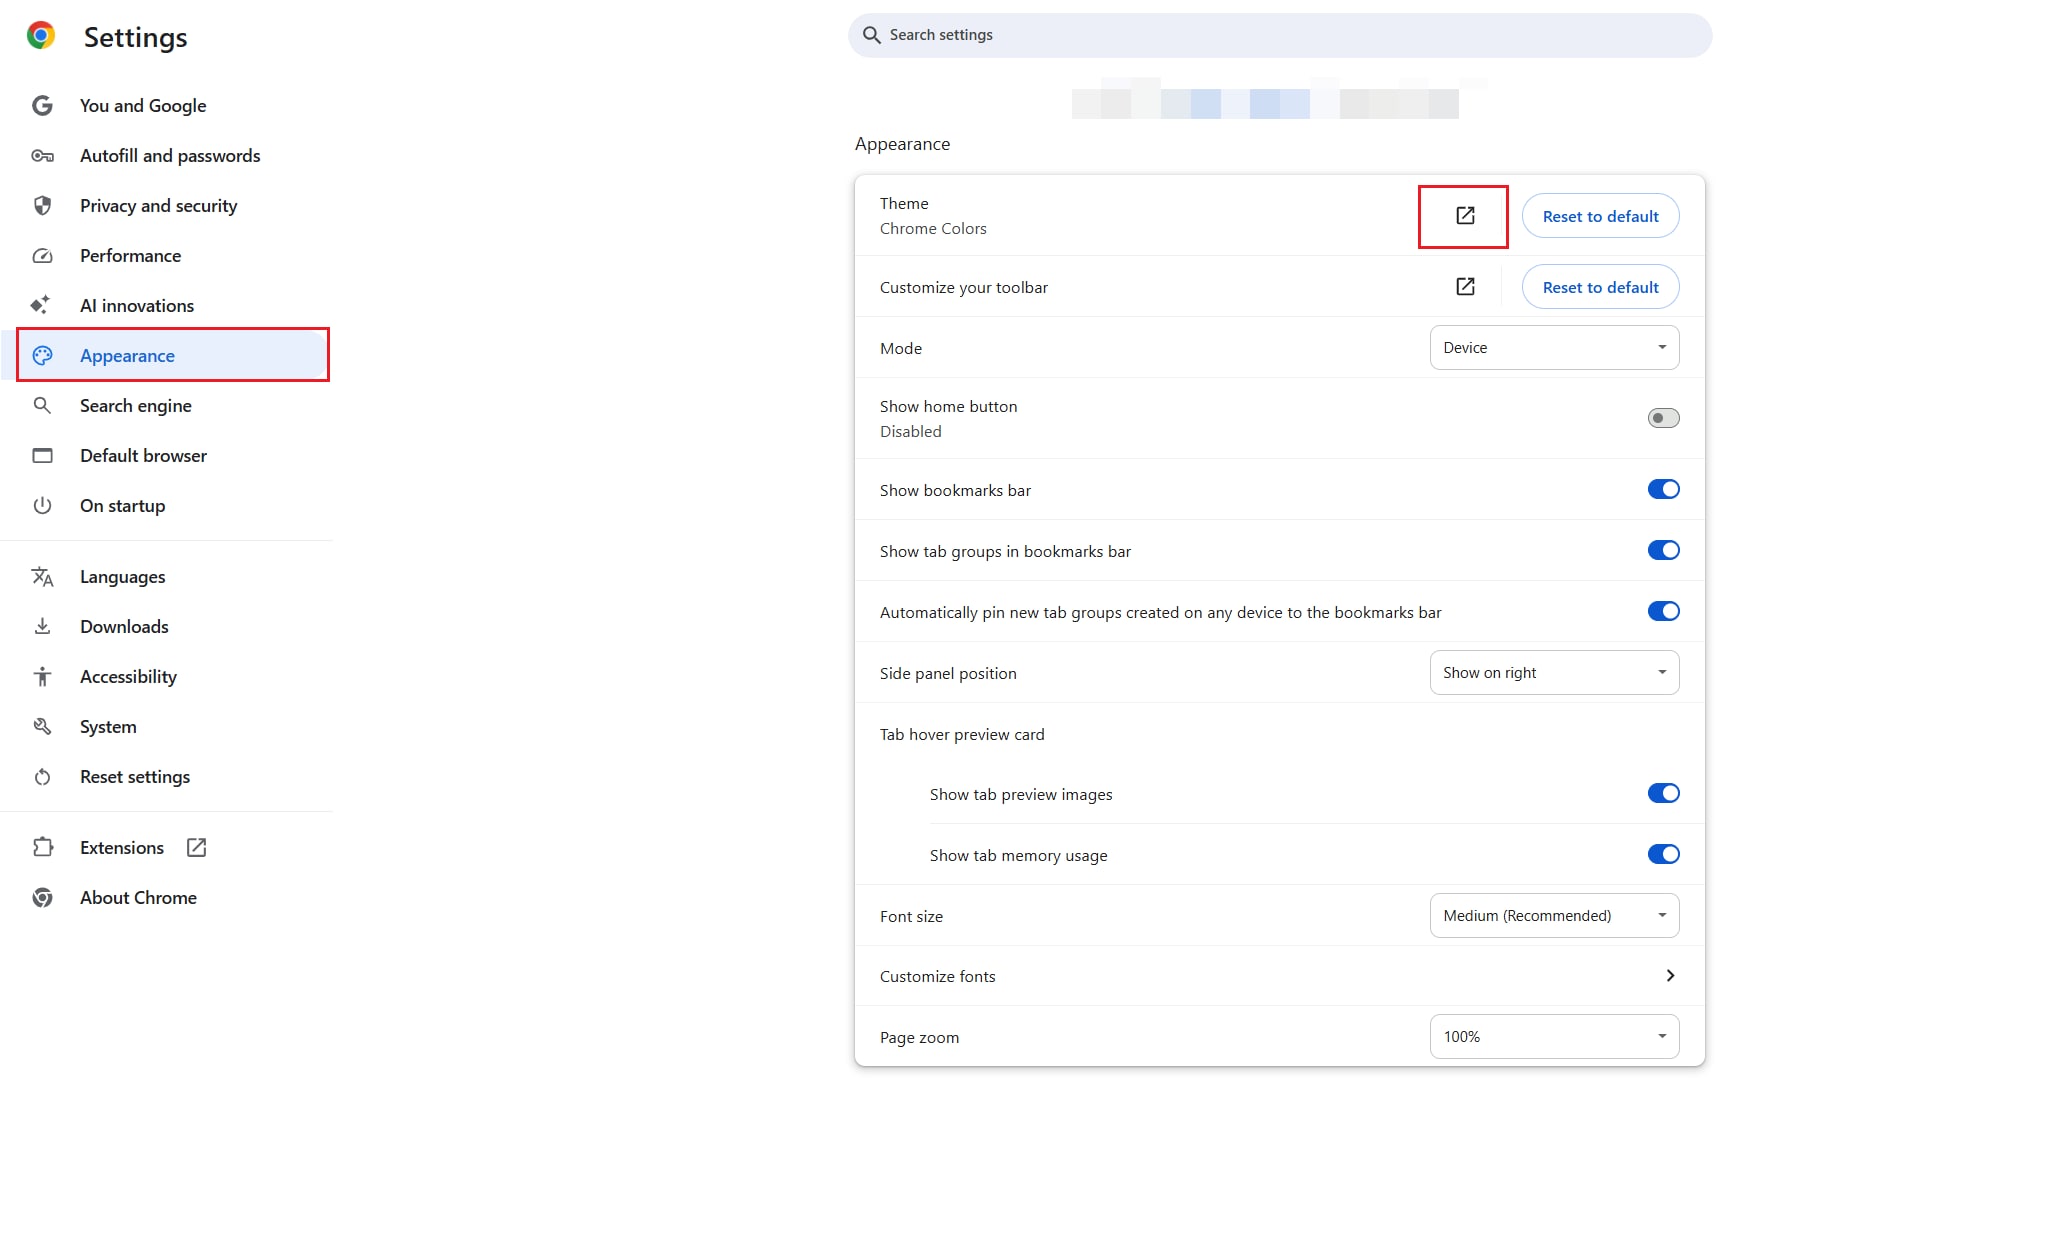The height and width of the screenshot is (1239, 2062).
Task: Click Reset to default for Theme
Action: click(x=1599, y=216)
